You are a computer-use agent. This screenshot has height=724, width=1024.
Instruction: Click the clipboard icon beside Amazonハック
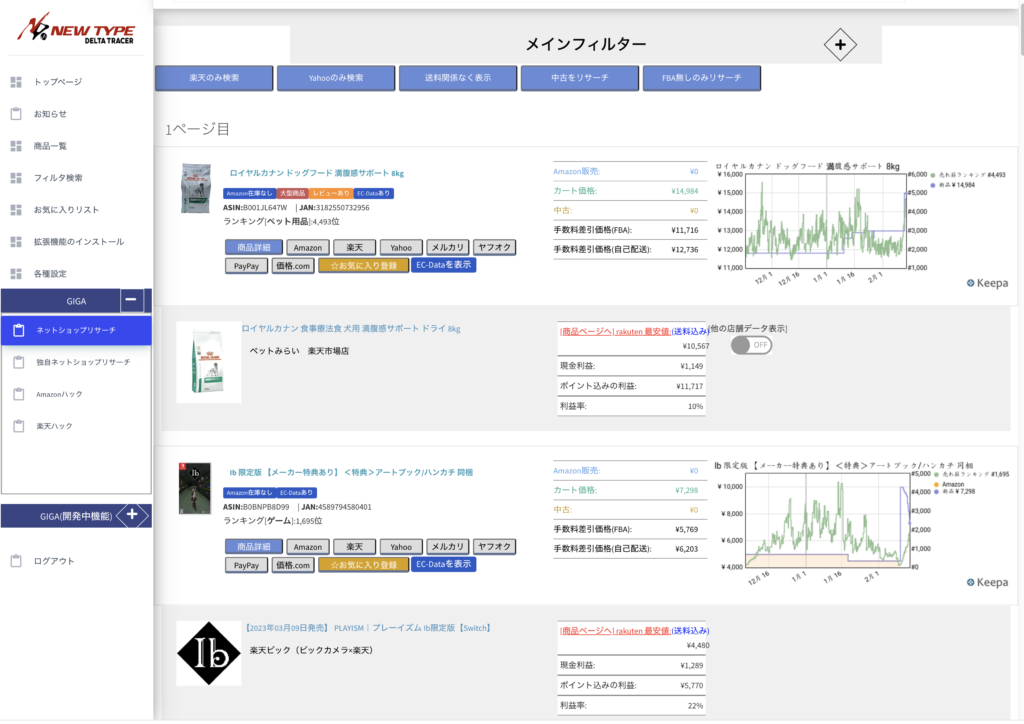coord(19,394)
